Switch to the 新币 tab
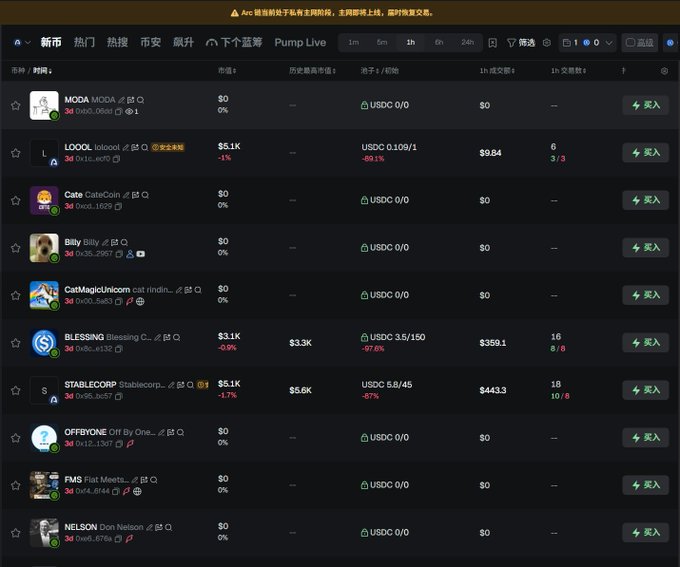 tap(51, 43)
